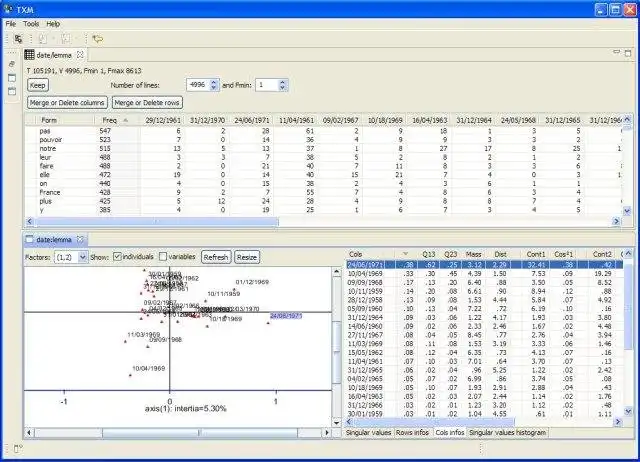640x462 pixels.
Task: Click the status bar icon at bottom left
Action: [x=19, y=449]
